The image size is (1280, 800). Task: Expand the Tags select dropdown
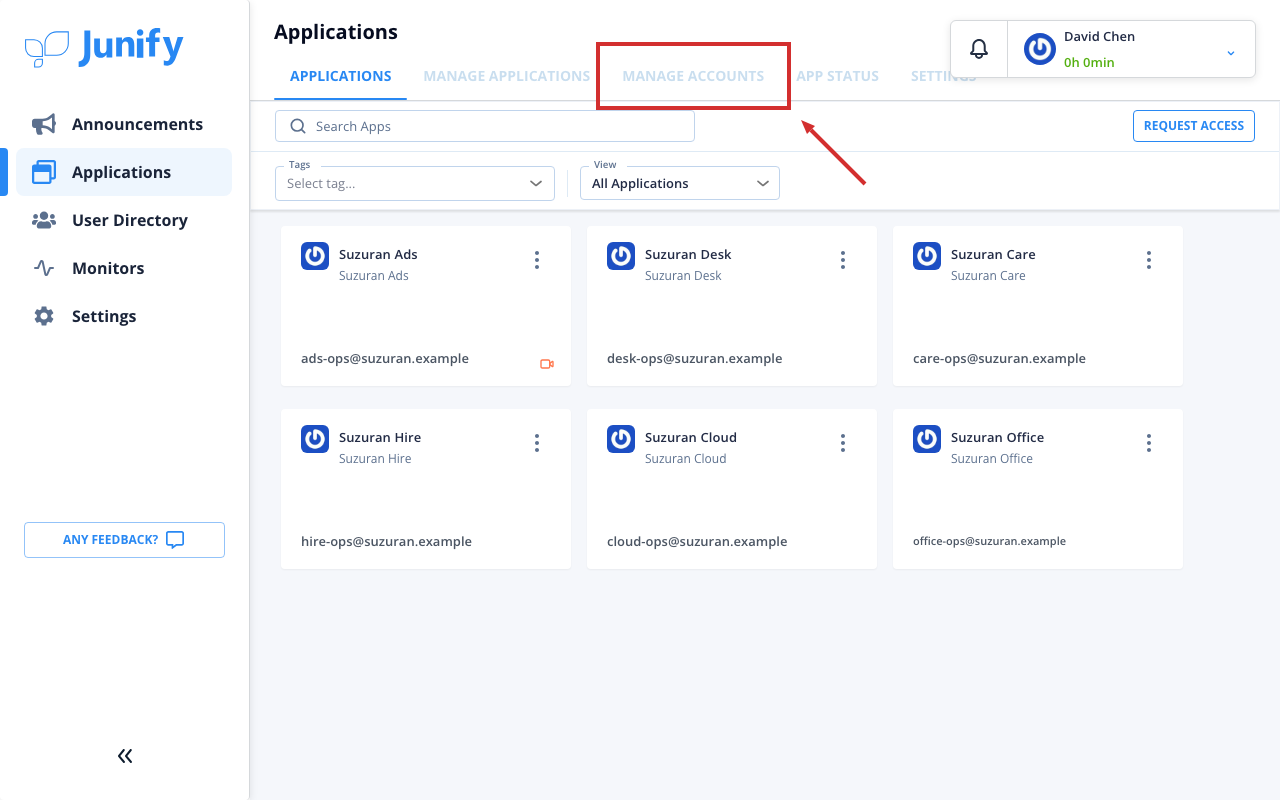pos(415,183)
